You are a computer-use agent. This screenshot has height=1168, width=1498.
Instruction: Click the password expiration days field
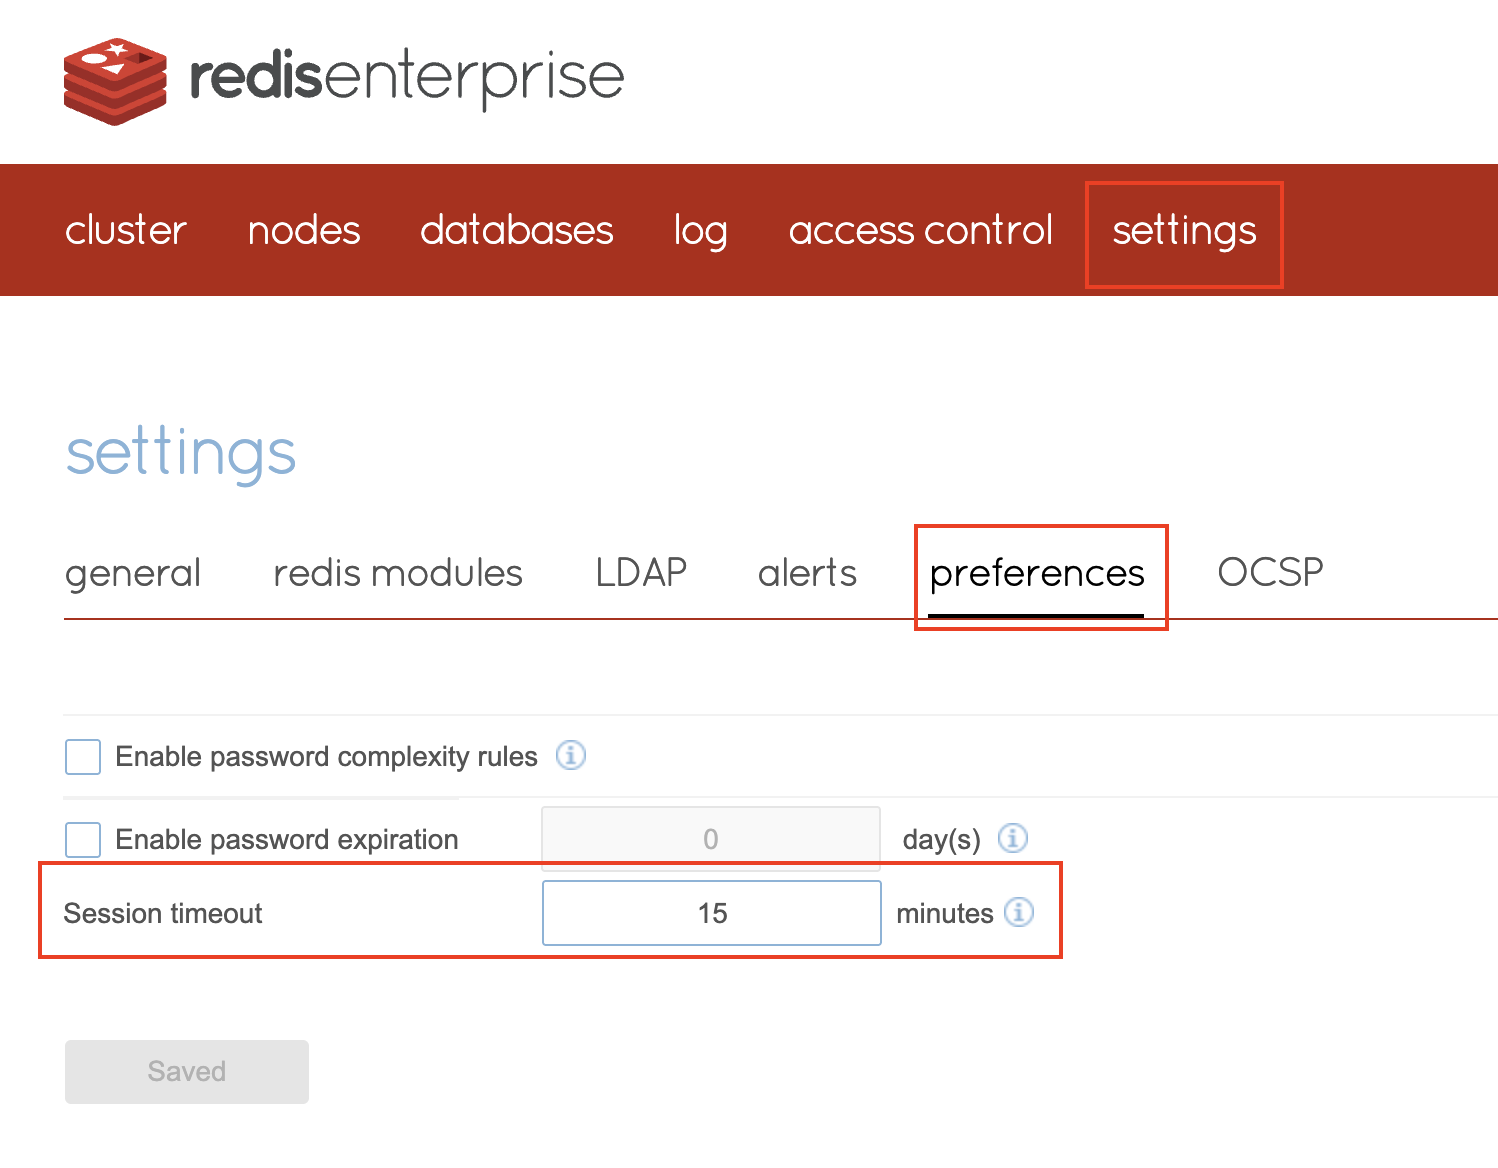tap(711, 839)
